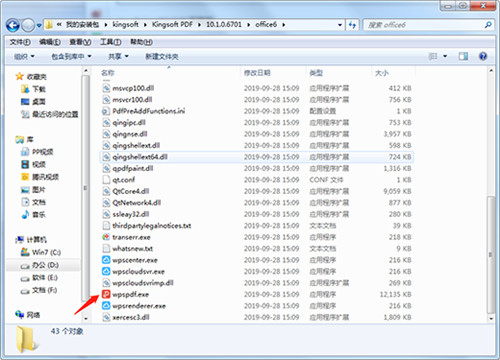Screen dimensions: 500x360
Task: Click the transerr.exe file icon
Action: click(106, 237)
